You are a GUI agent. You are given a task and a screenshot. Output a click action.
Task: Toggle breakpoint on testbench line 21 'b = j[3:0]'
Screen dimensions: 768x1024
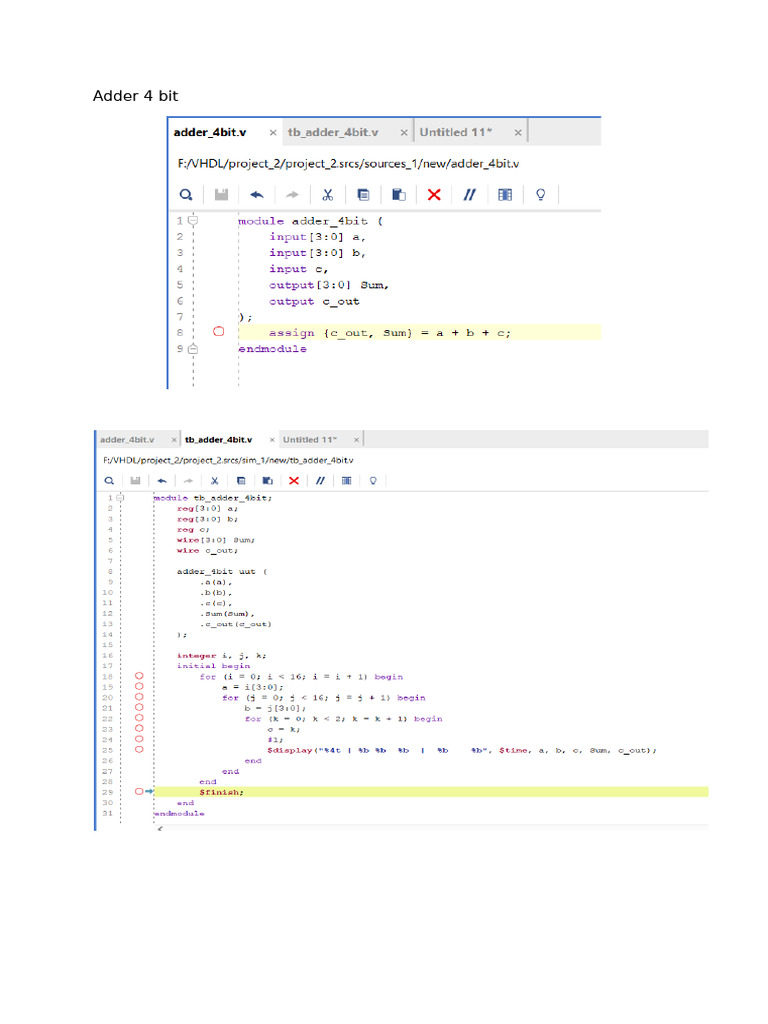139,707
